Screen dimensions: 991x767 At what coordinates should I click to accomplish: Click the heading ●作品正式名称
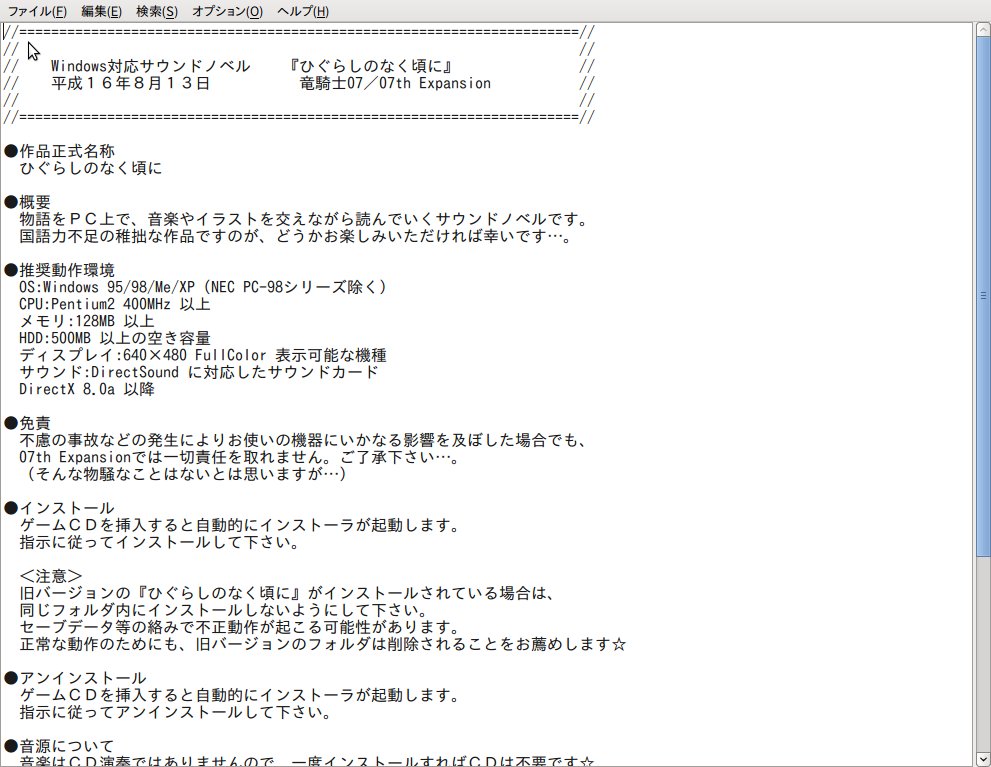[59, 151]
